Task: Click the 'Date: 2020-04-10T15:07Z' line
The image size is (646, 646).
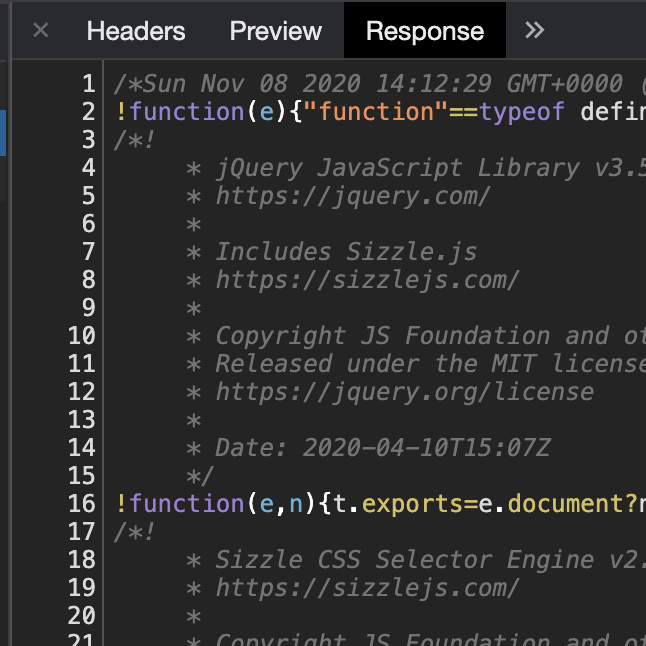Action: (383, 447)
